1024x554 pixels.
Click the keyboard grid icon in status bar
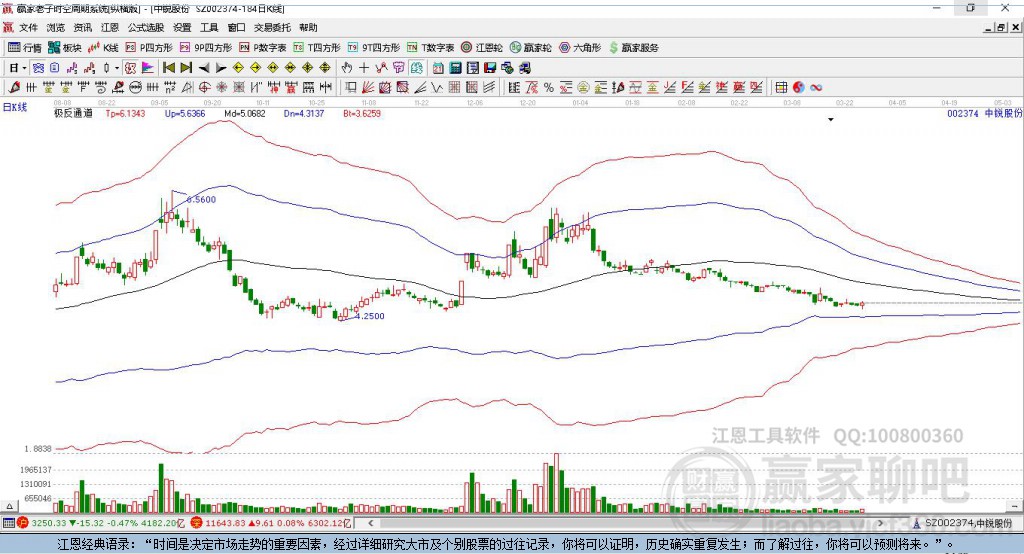[x=8, y=523]
